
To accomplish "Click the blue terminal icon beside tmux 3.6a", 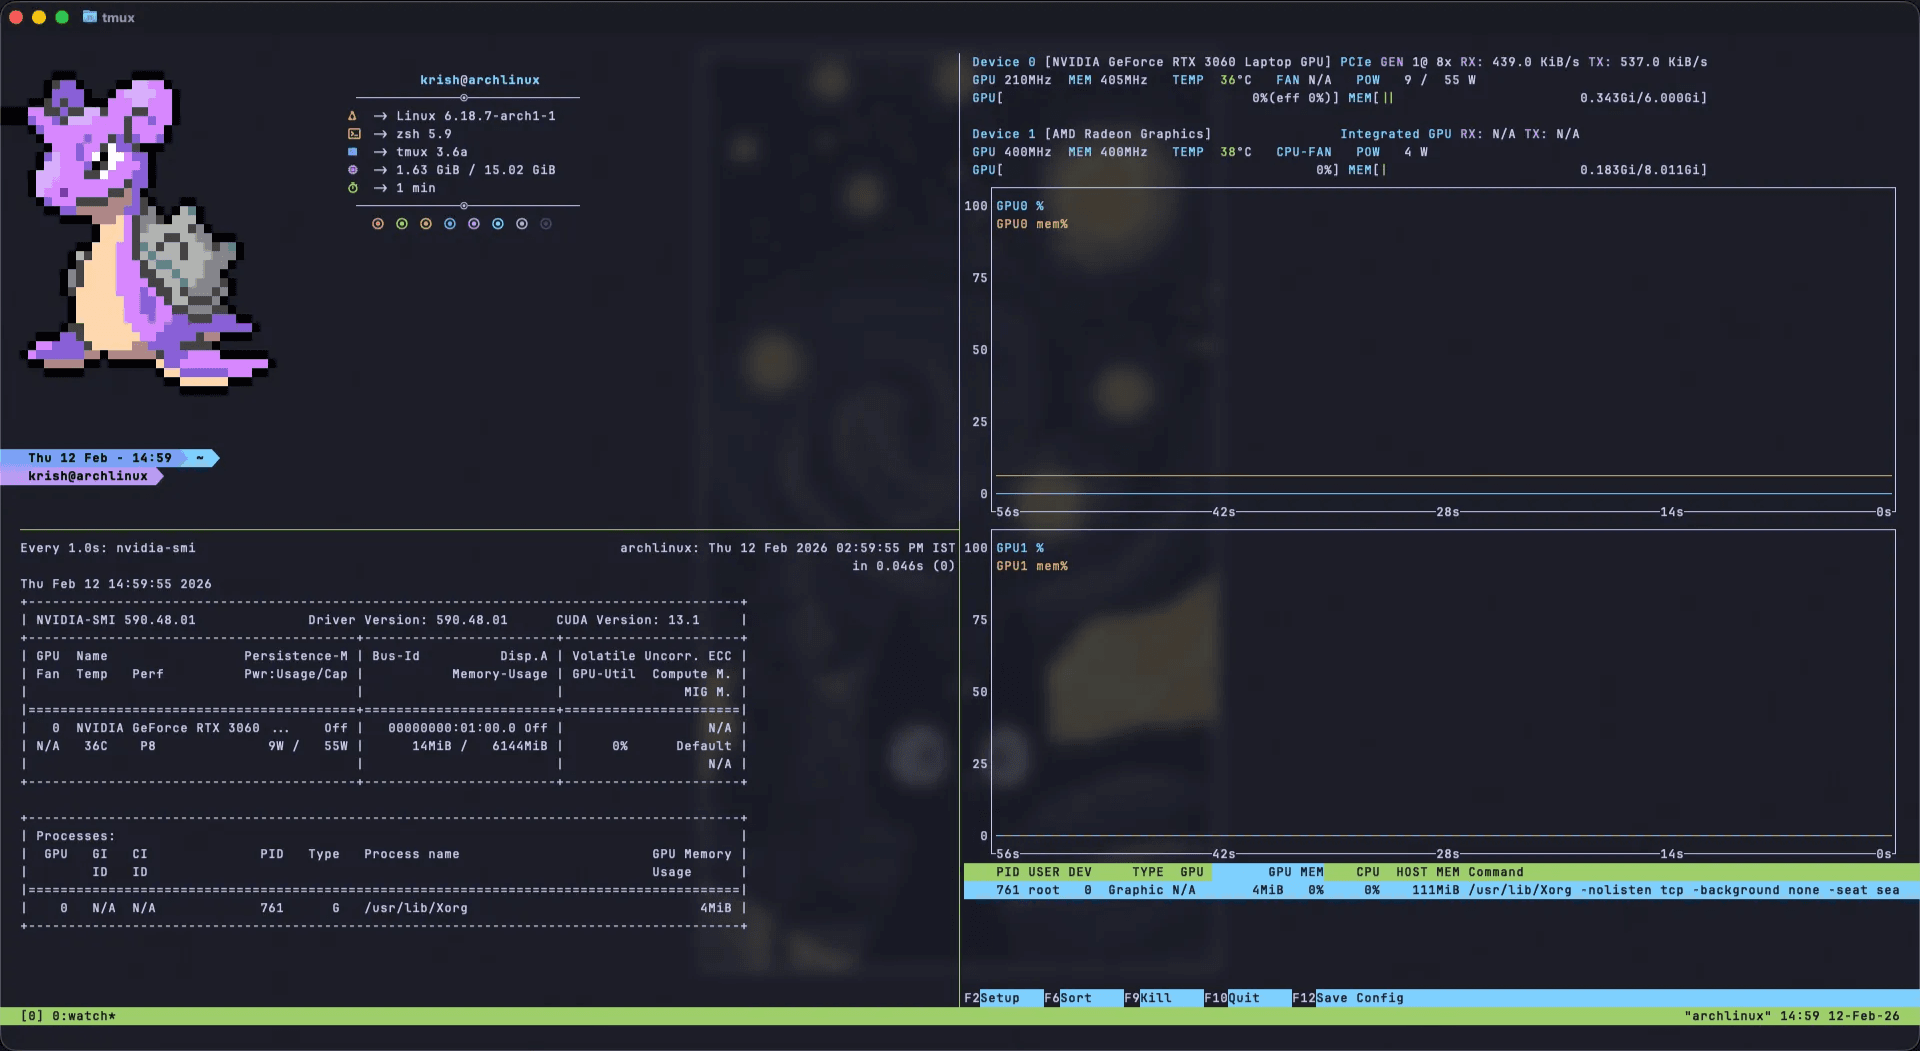I will [352, 152].
